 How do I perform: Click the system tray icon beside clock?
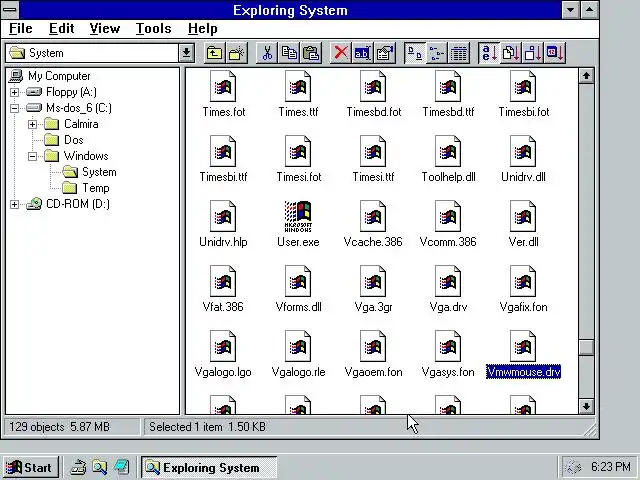[574, 467]
